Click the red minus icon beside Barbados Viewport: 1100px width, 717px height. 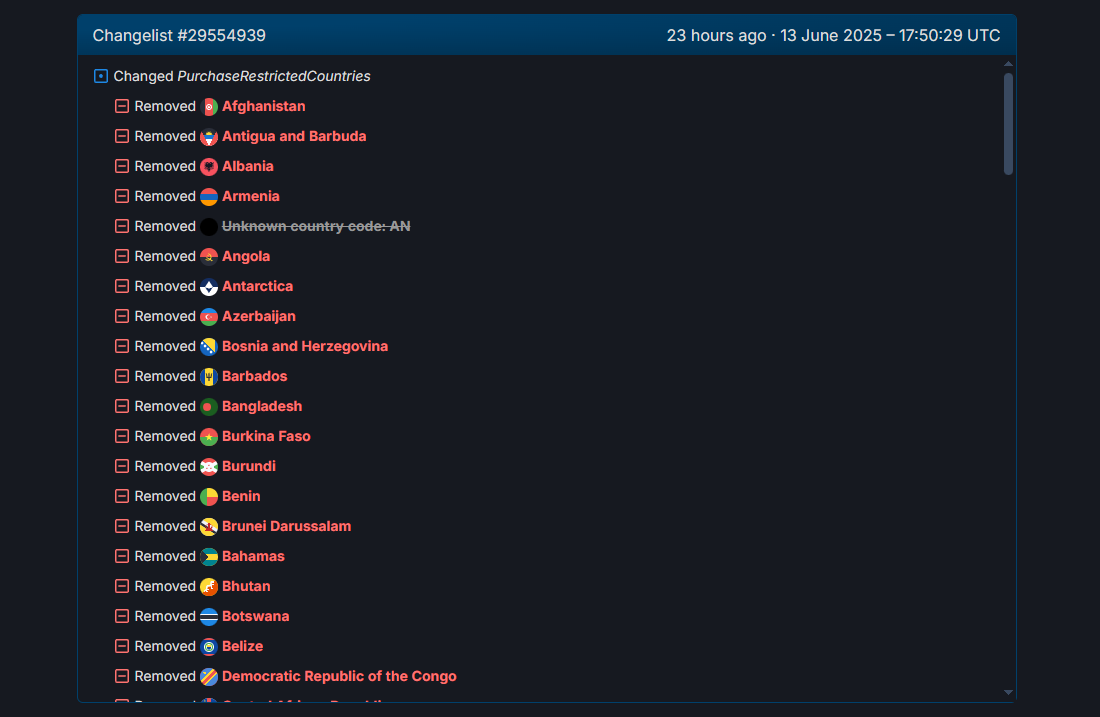click(x=122, y=376)
